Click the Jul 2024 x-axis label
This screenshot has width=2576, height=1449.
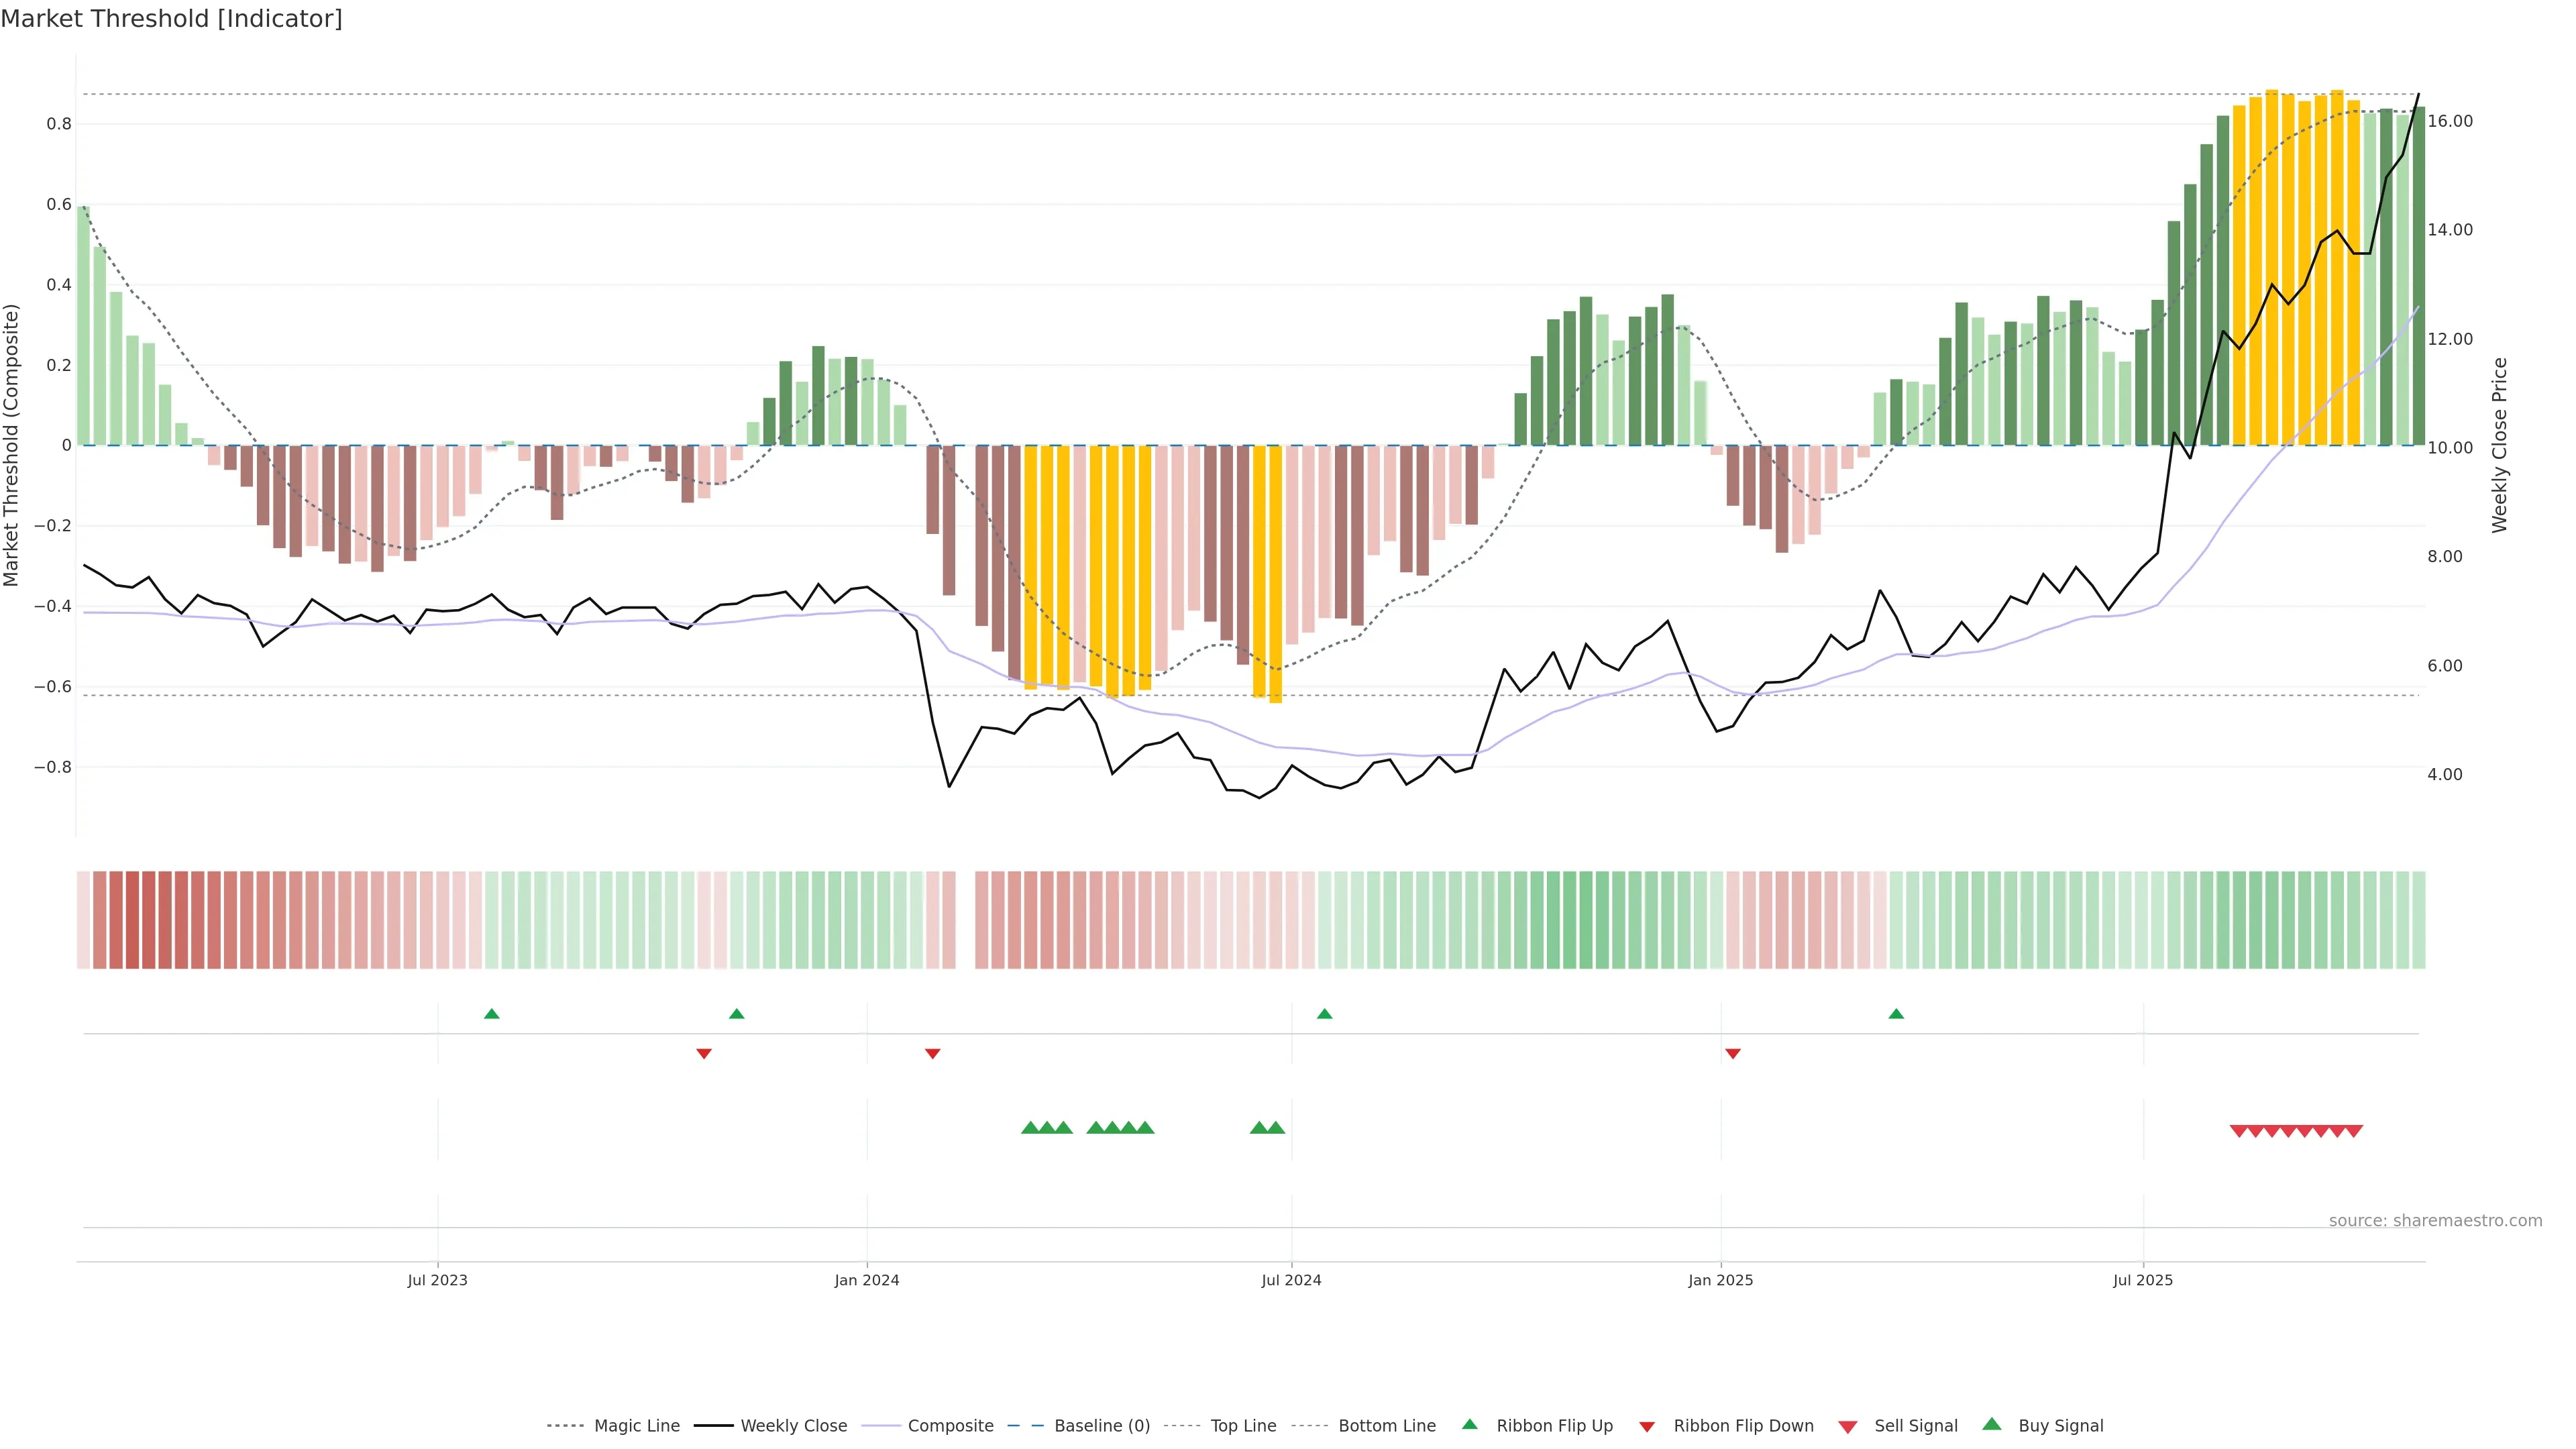[x=1291, y=1280]
